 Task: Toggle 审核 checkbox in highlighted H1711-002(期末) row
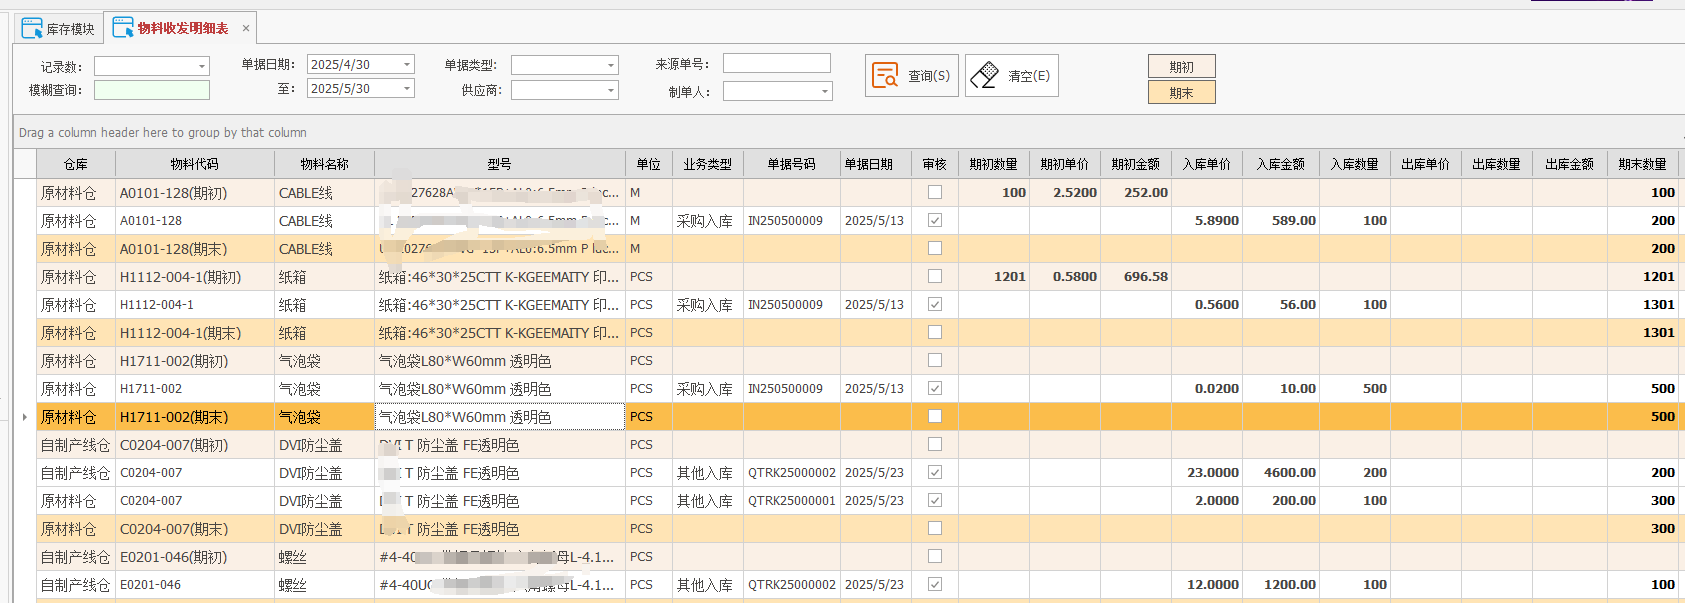tap(935, 416)
